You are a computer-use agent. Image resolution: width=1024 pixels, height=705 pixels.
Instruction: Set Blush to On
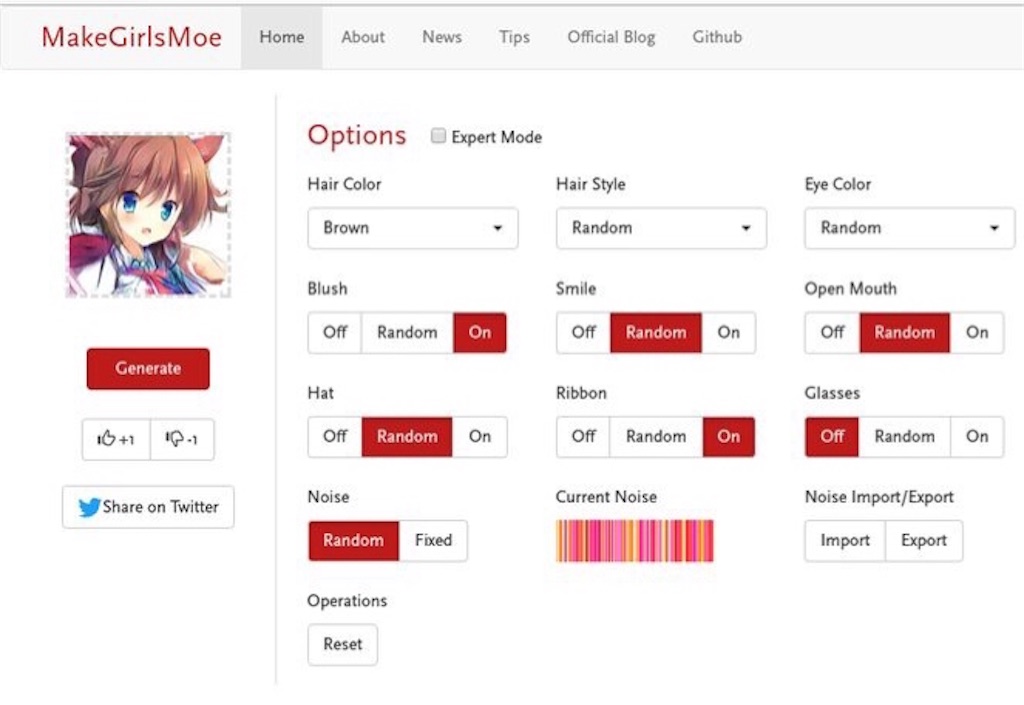click(479, 332)
